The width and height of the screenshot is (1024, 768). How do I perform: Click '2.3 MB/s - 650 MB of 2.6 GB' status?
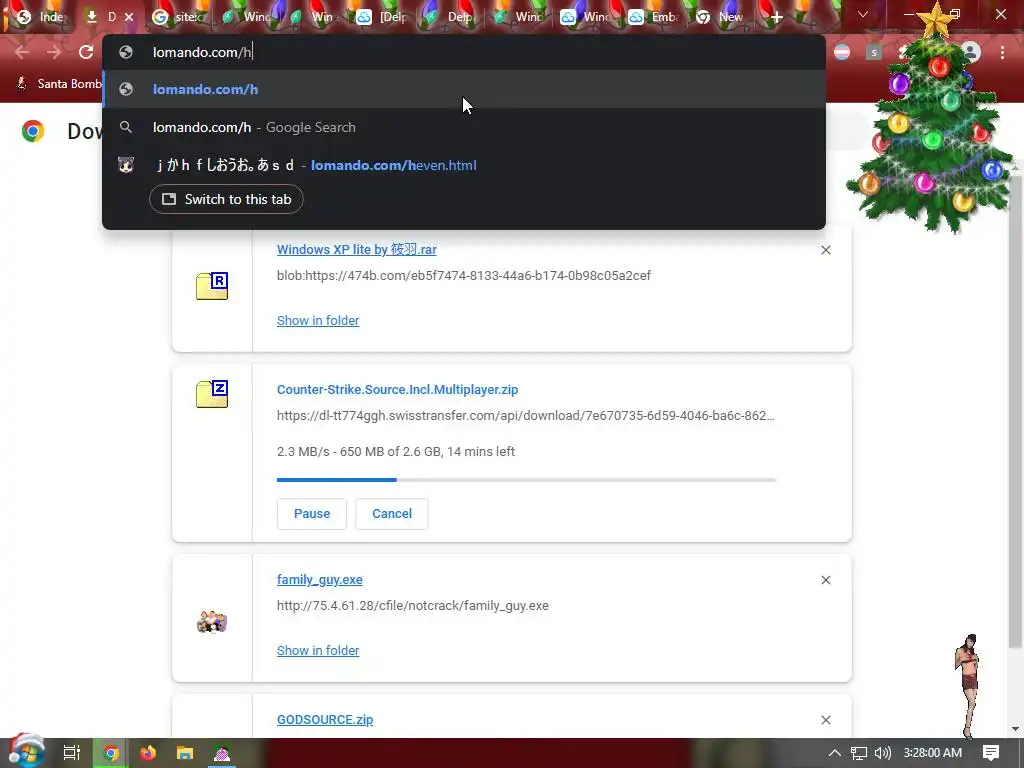(396, 451)
